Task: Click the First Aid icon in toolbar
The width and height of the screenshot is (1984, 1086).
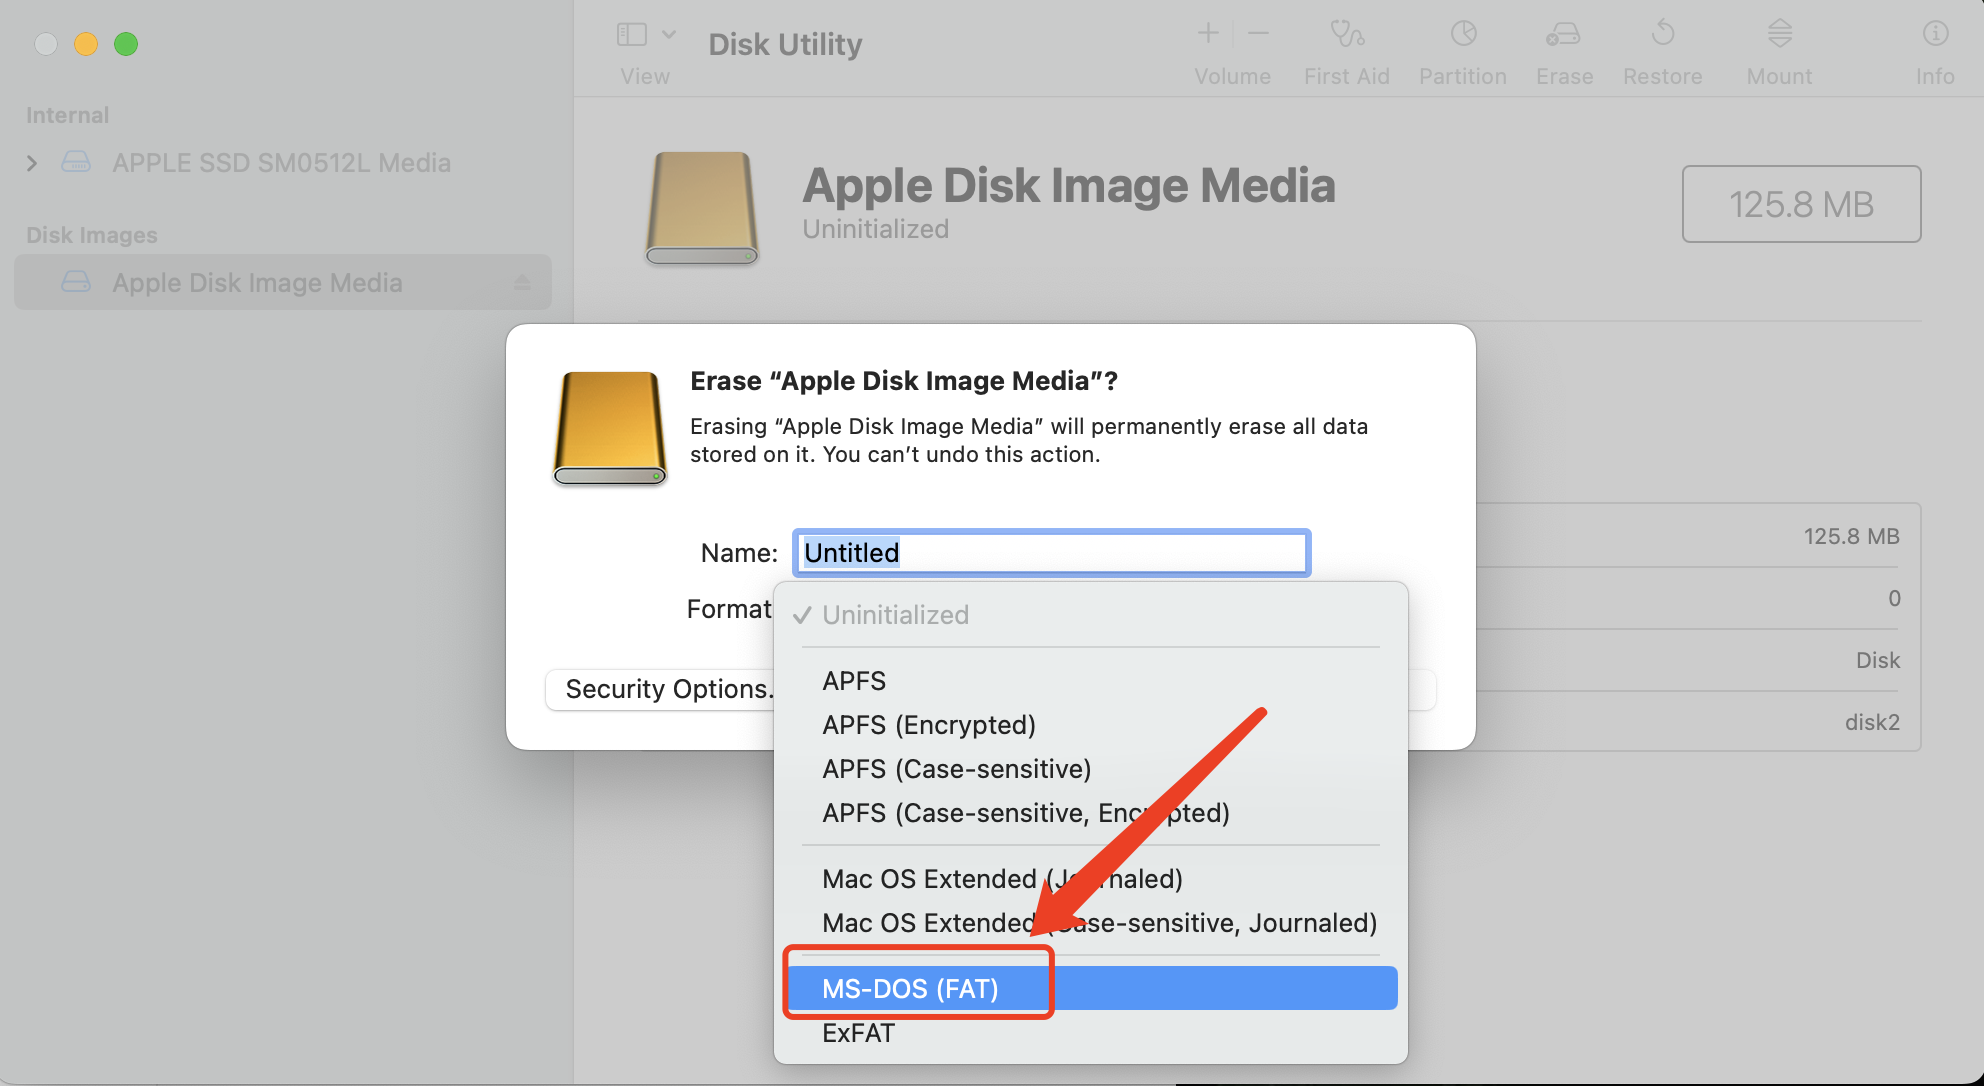Action: (1346, 33)
